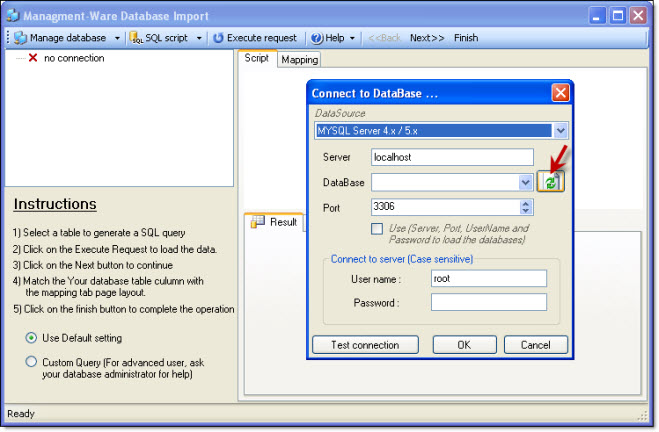The width and height of the screenshot is (659, 432).
Task: Click Execute request in the toolbar
Action: click(x=255, y=38)
